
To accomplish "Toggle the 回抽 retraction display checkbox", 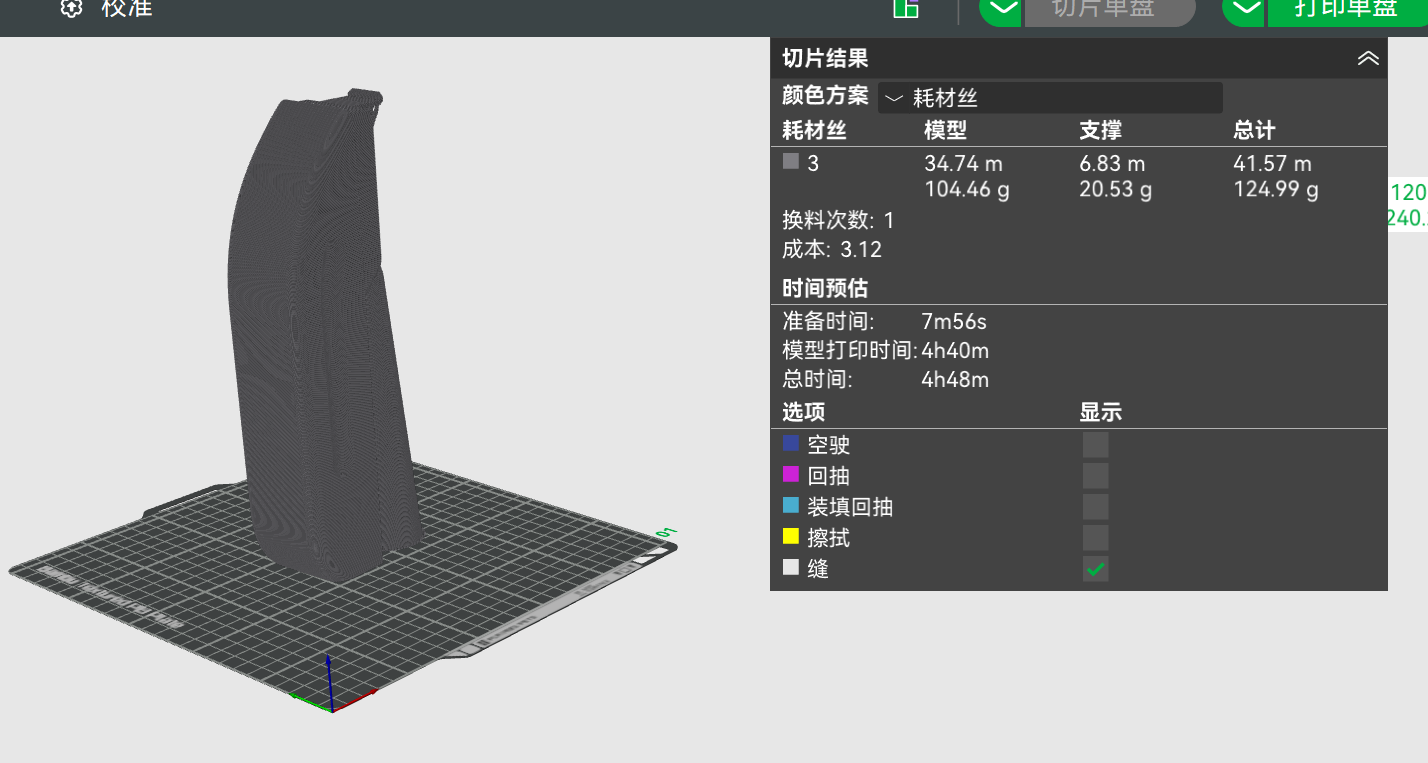I will pos(1096,476).
